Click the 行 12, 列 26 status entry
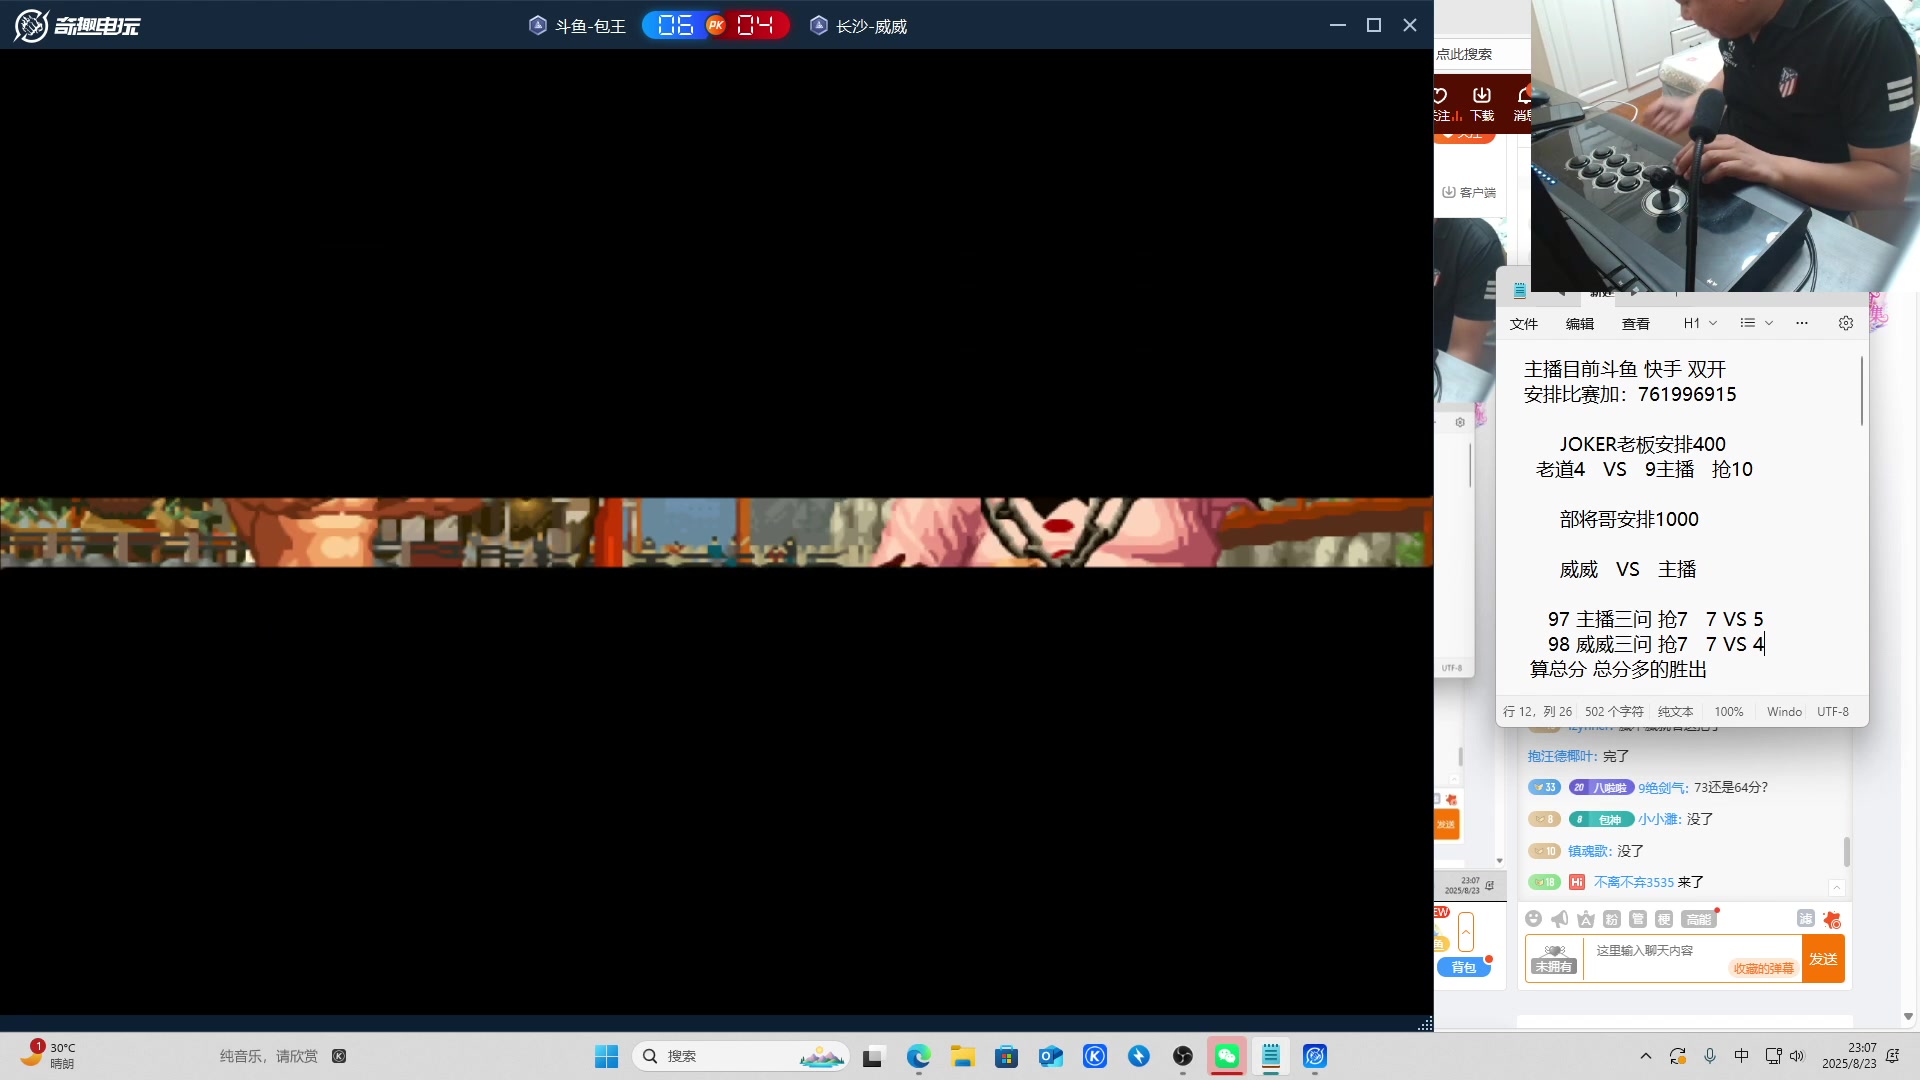The image size is (1920, 1080). 1537,712
